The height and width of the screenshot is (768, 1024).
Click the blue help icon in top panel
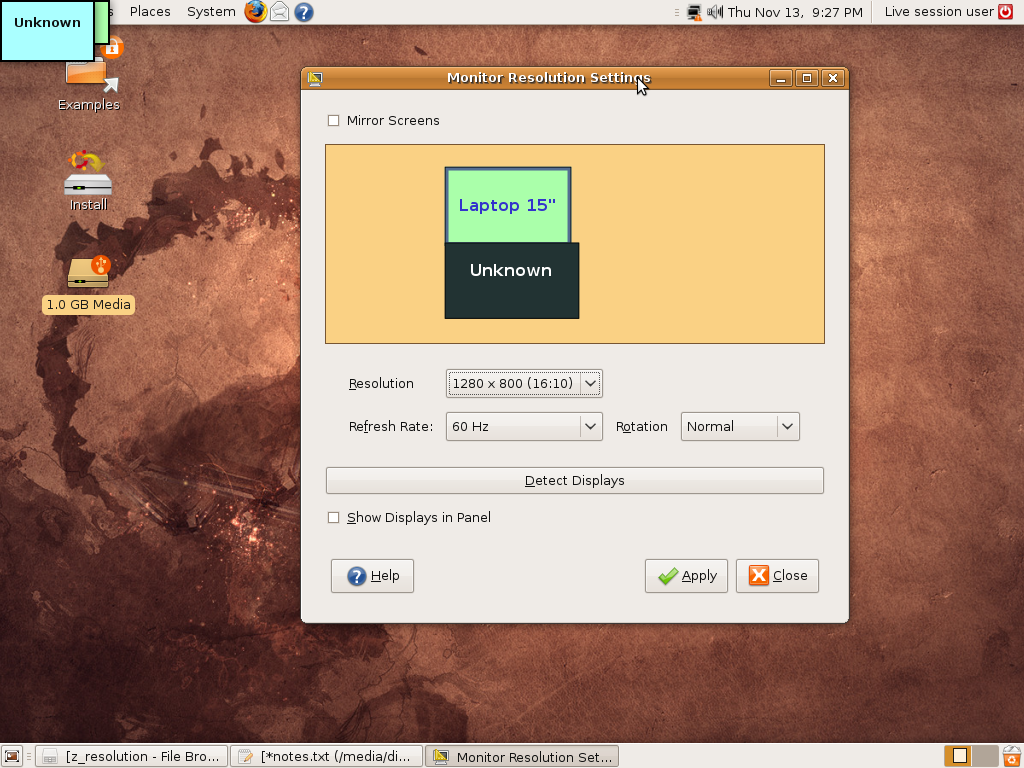click(x=304, y=12)
